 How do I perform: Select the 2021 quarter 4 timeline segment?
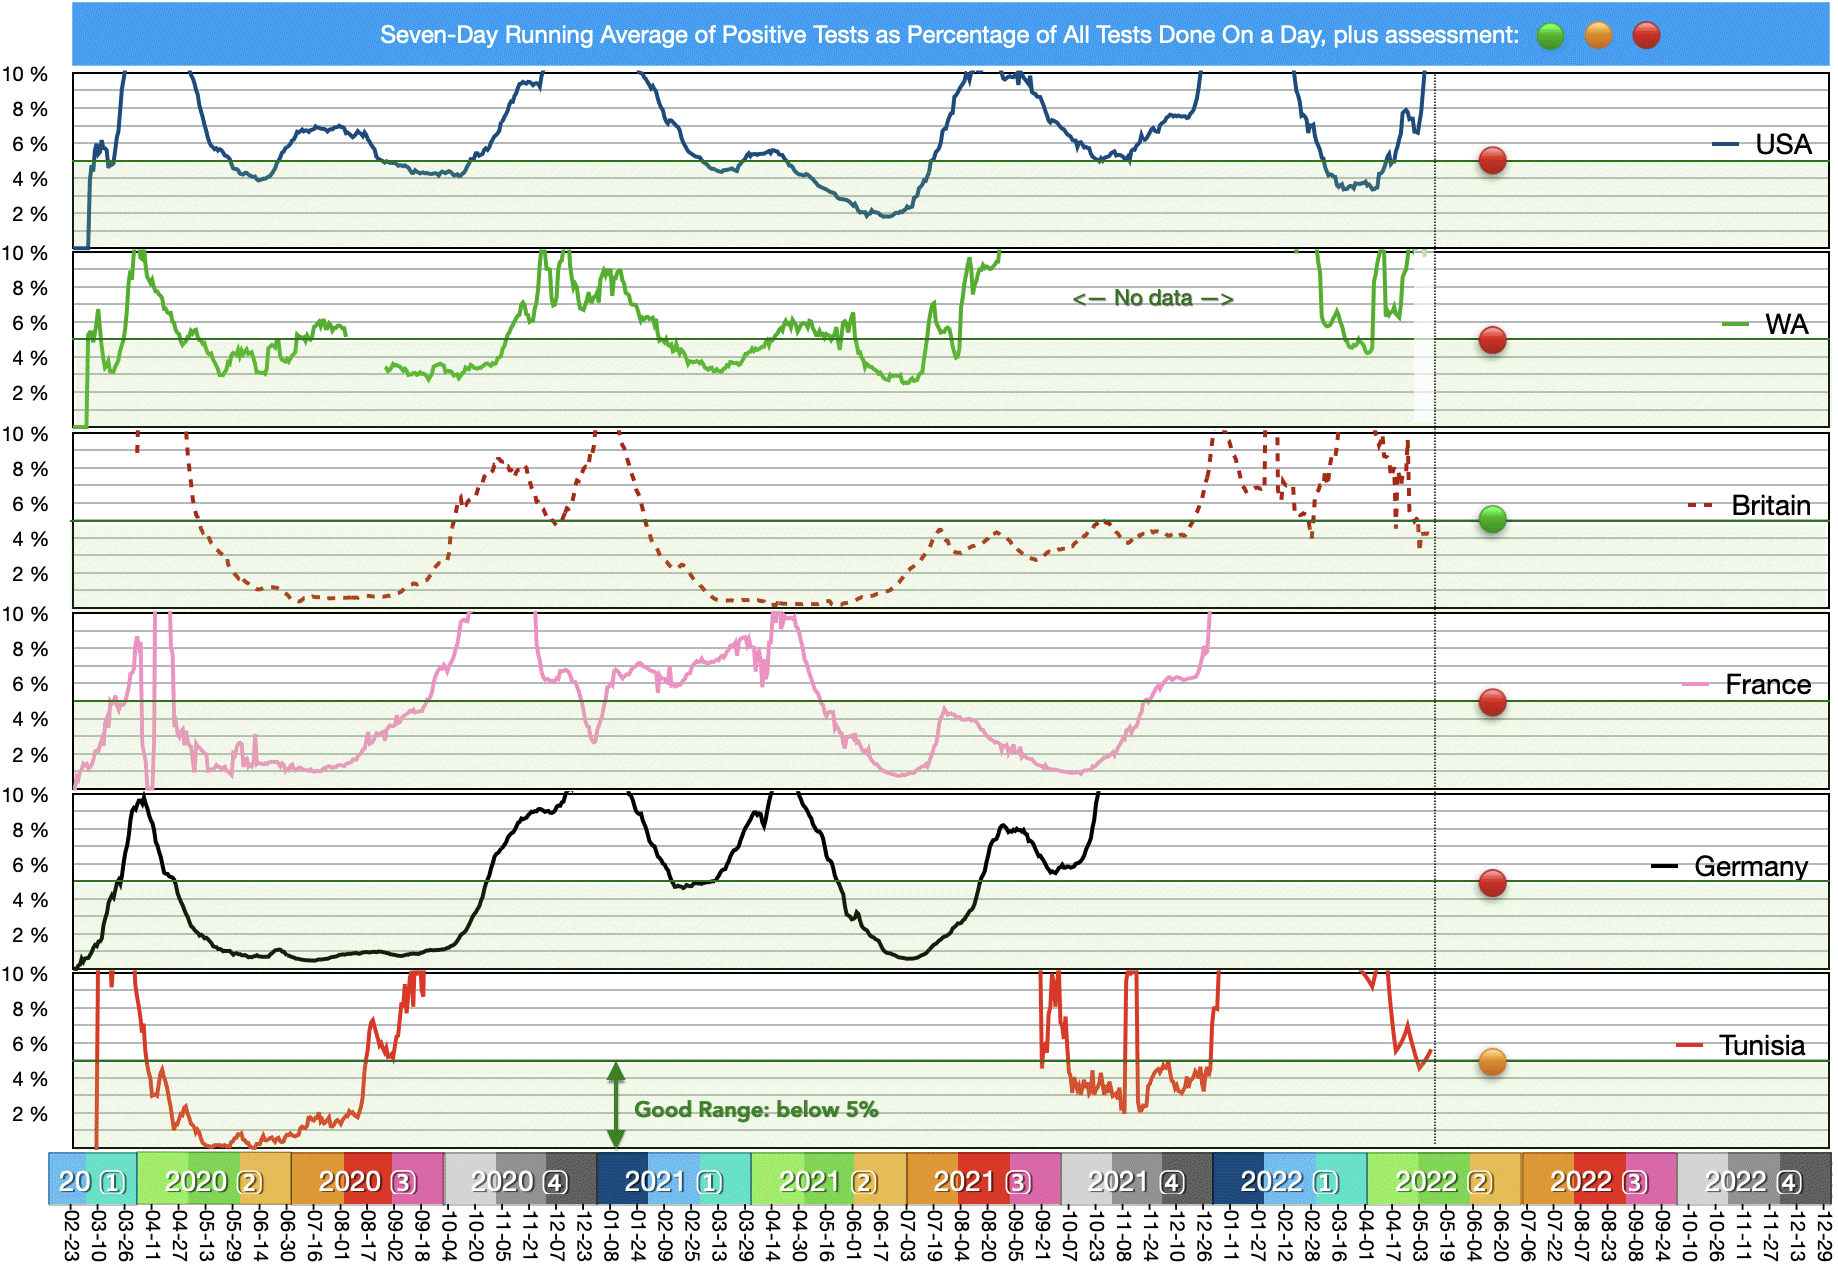(x=1136, y=1181)
